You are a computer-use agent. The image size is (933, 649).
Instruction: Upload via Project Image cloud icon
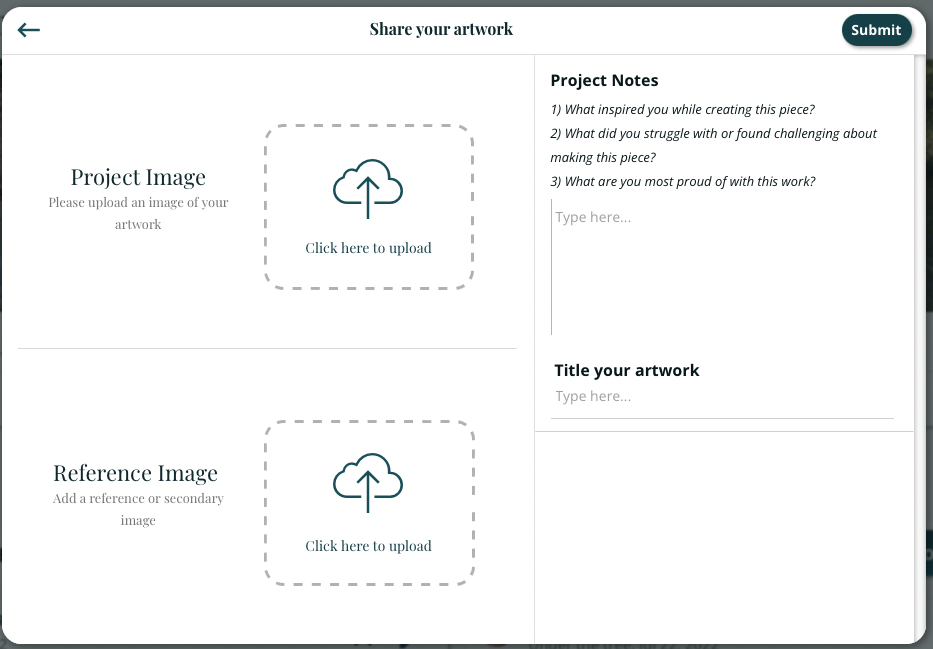coord(368,189)
